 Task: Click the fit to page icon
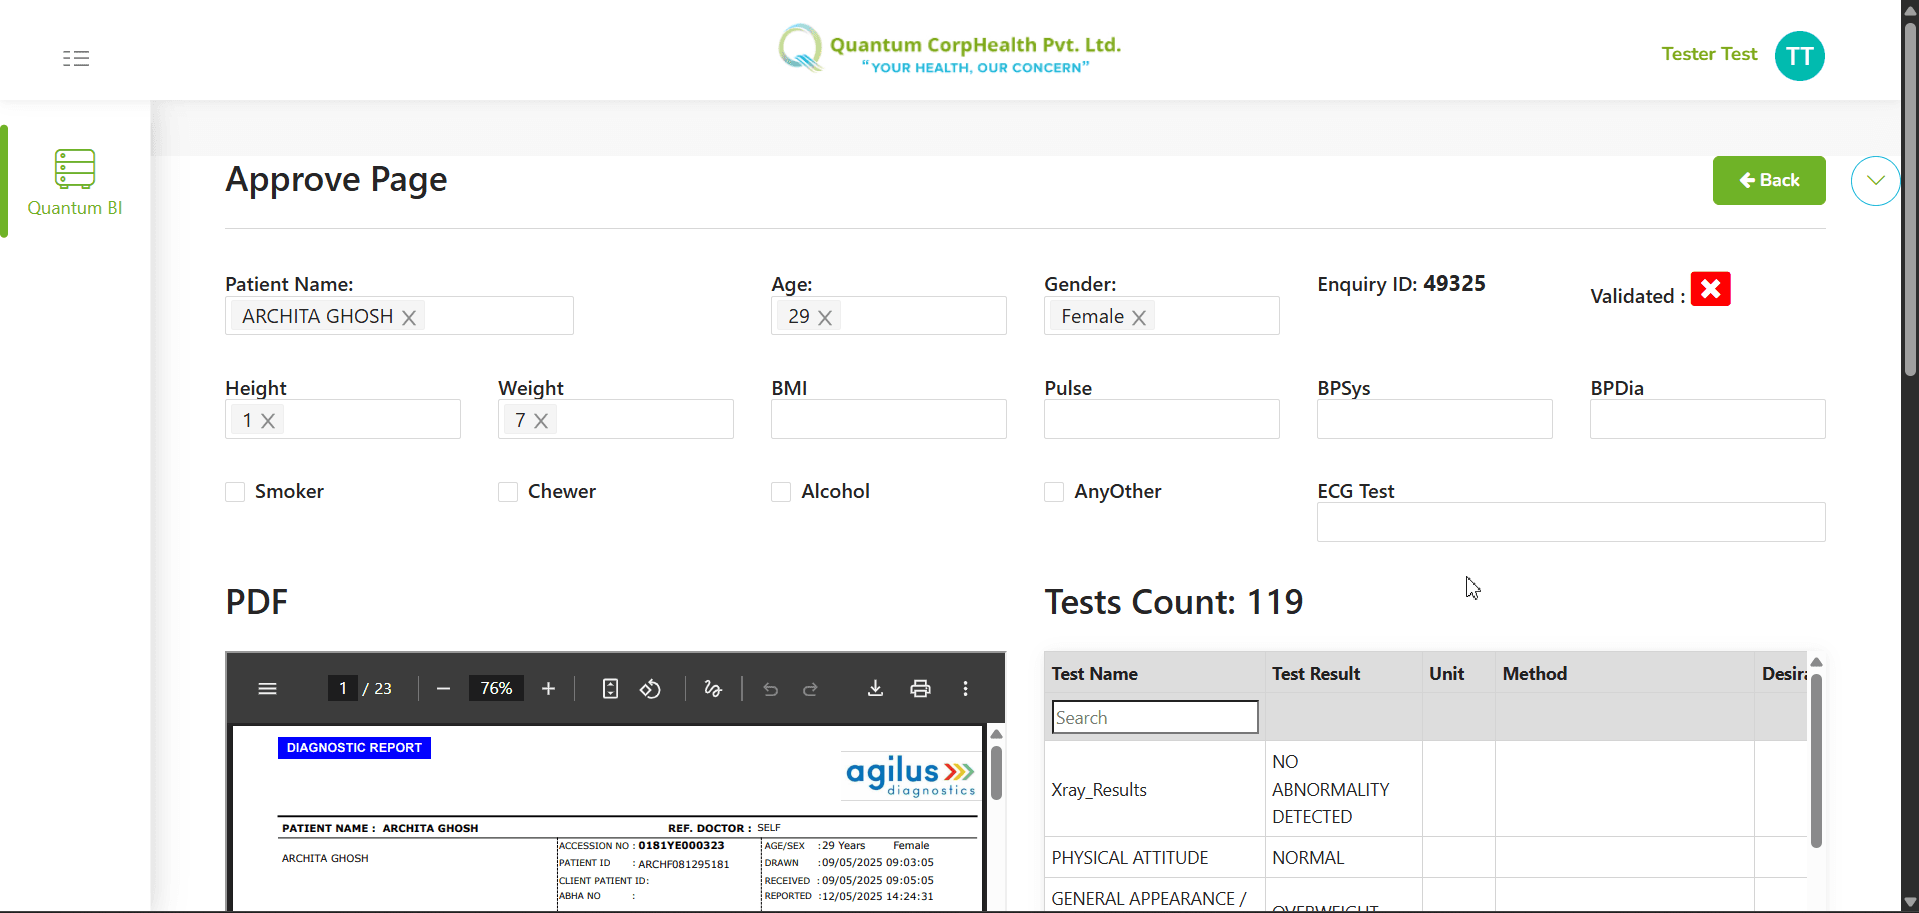(610, 688)
